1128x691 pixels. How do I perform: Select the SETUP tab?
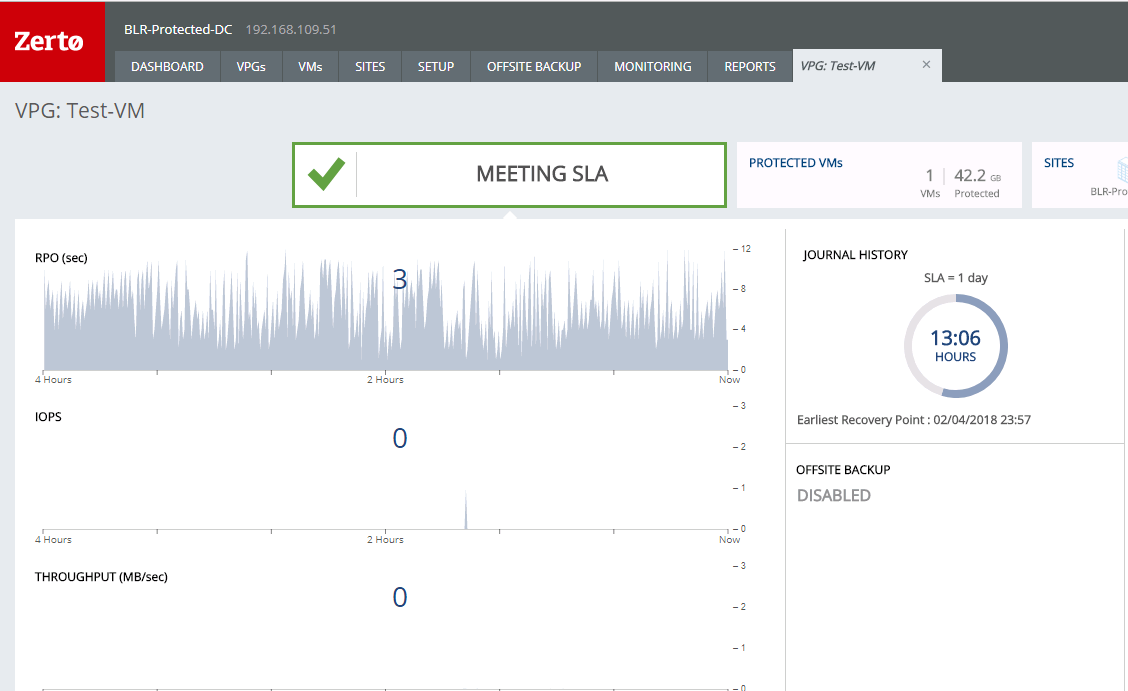coord(436,67)
